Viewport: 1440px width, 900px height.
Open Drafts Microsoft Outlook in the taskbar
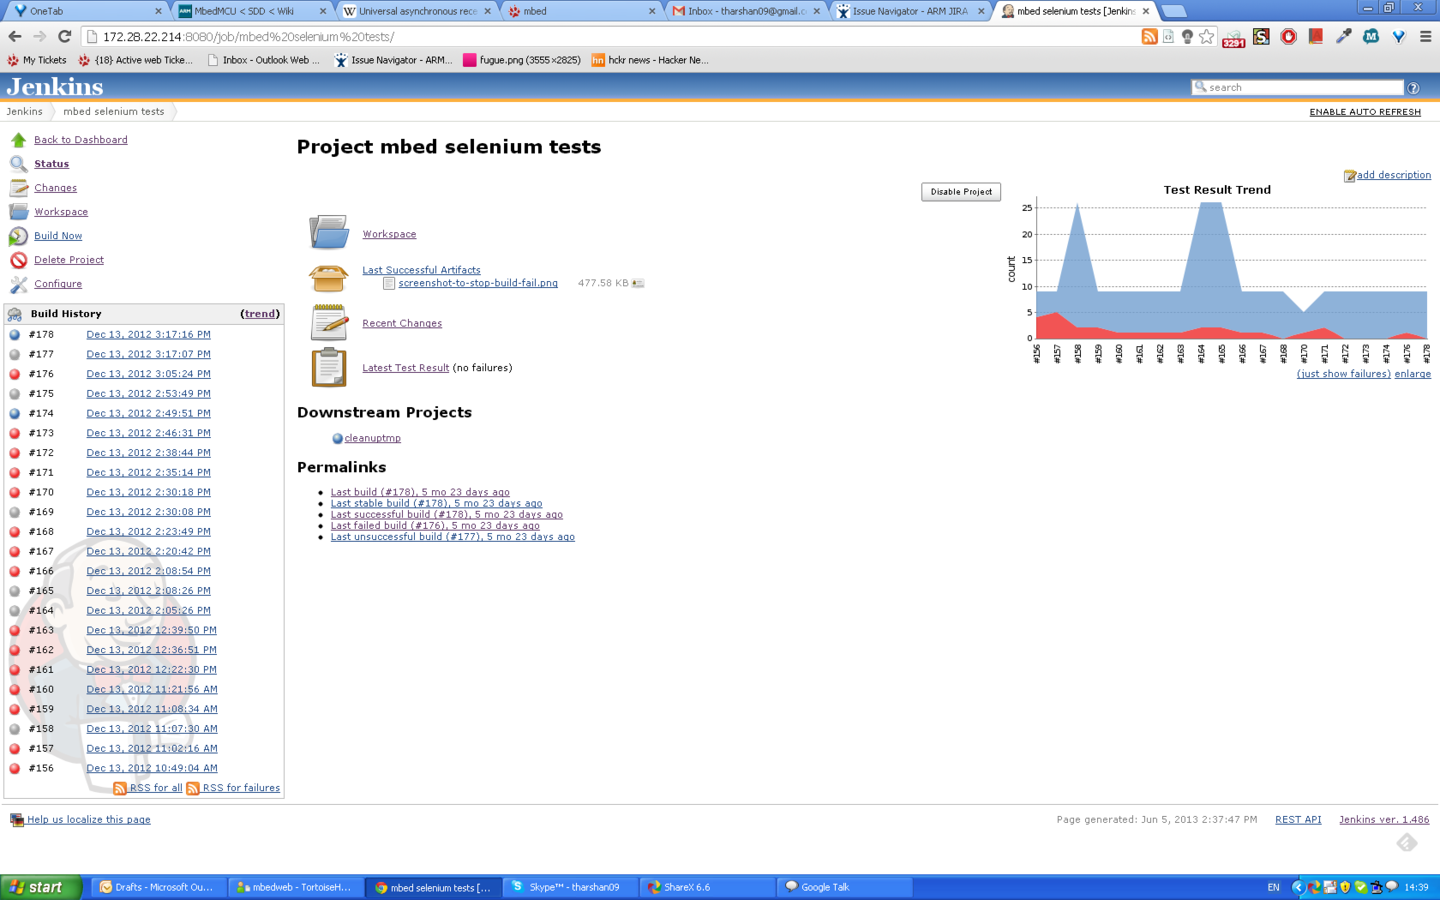(158, 887)
